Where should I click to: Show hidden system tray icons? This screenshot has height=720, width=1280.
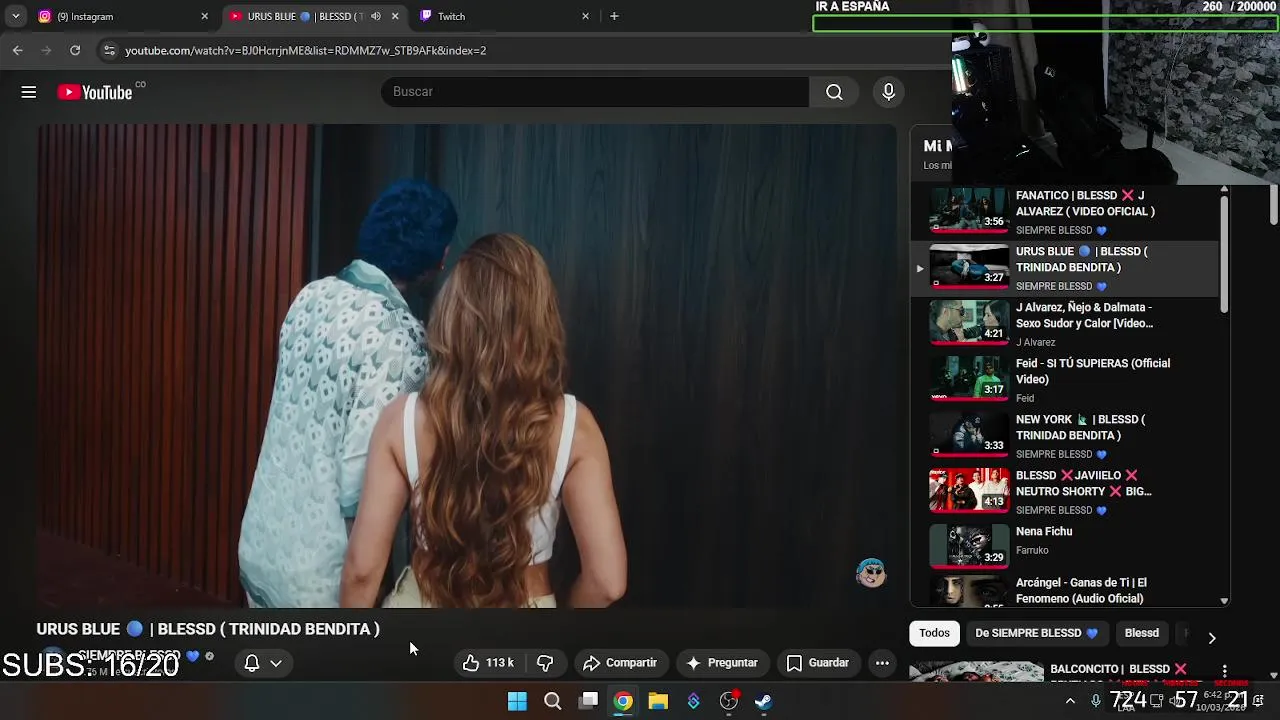(x=1070, y=701)
